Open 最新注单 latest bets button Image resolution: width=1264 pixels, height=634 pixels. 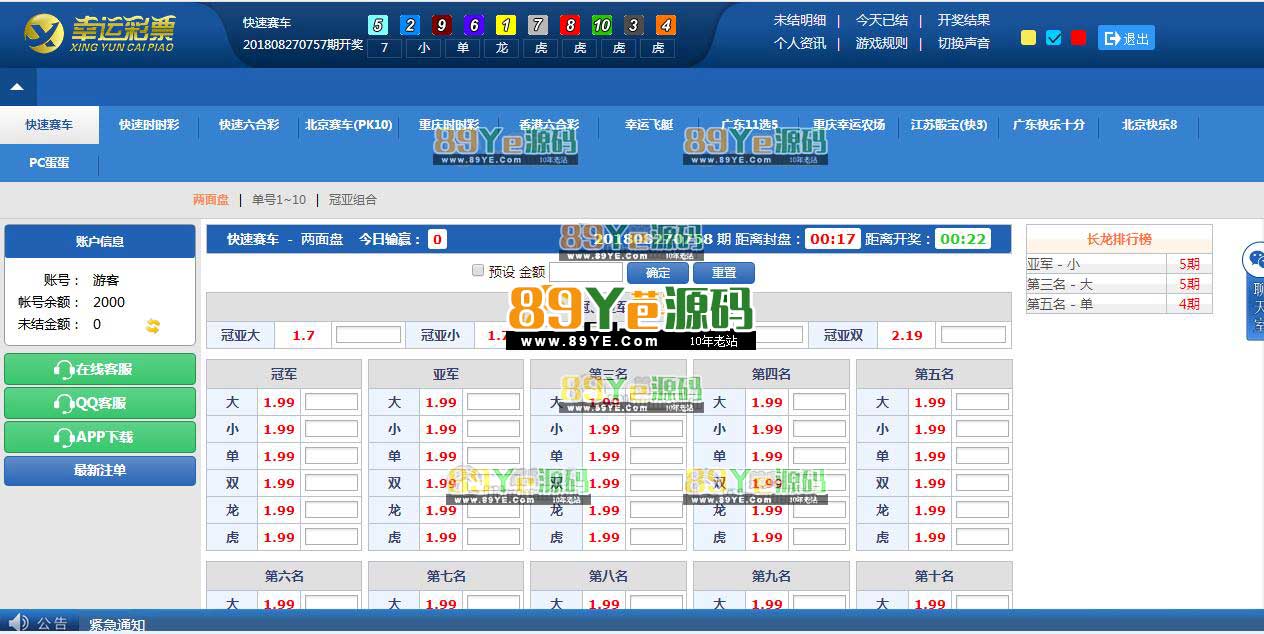[100, 470]
